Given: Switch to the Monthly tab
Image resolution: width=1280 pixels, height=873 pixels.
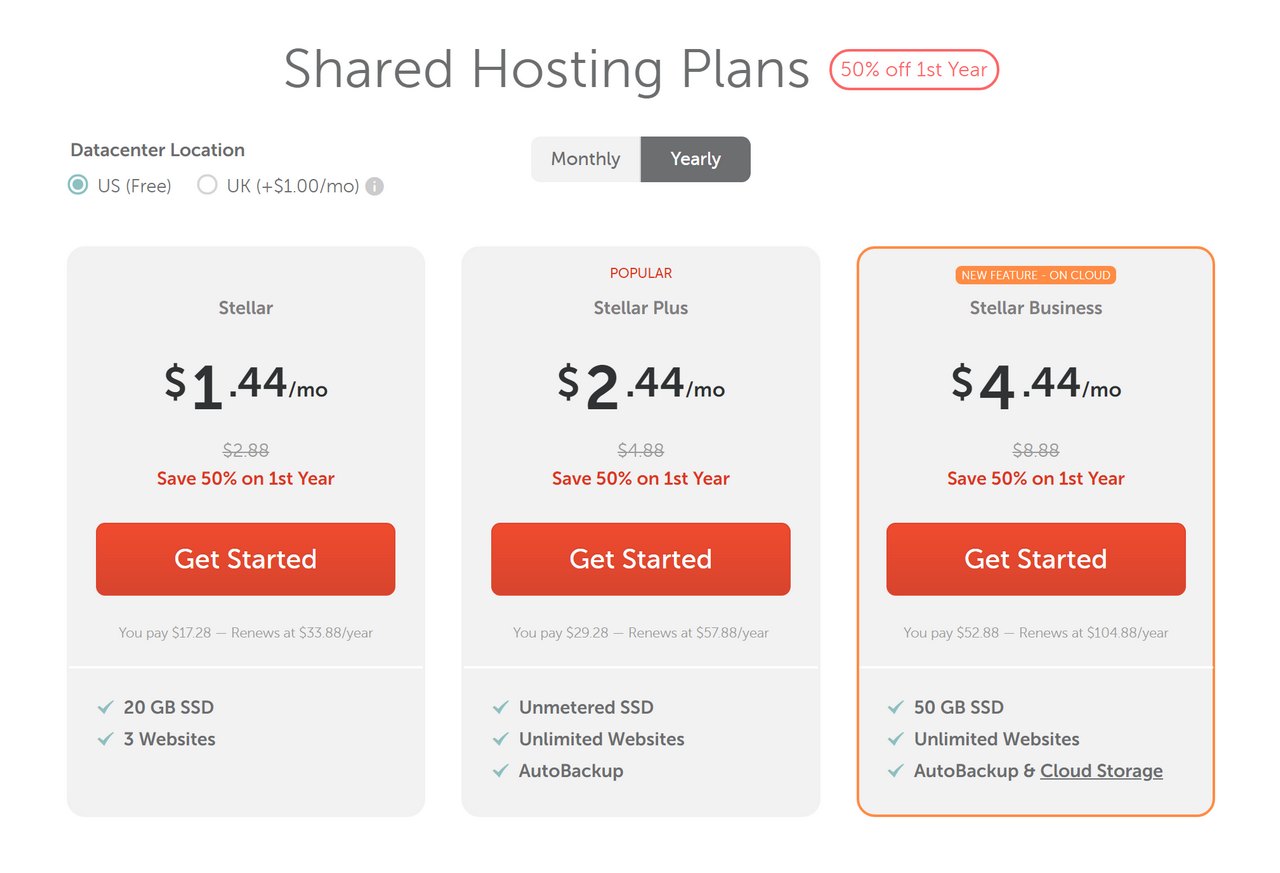Looking at the screenshot, I should pos(585,159).
